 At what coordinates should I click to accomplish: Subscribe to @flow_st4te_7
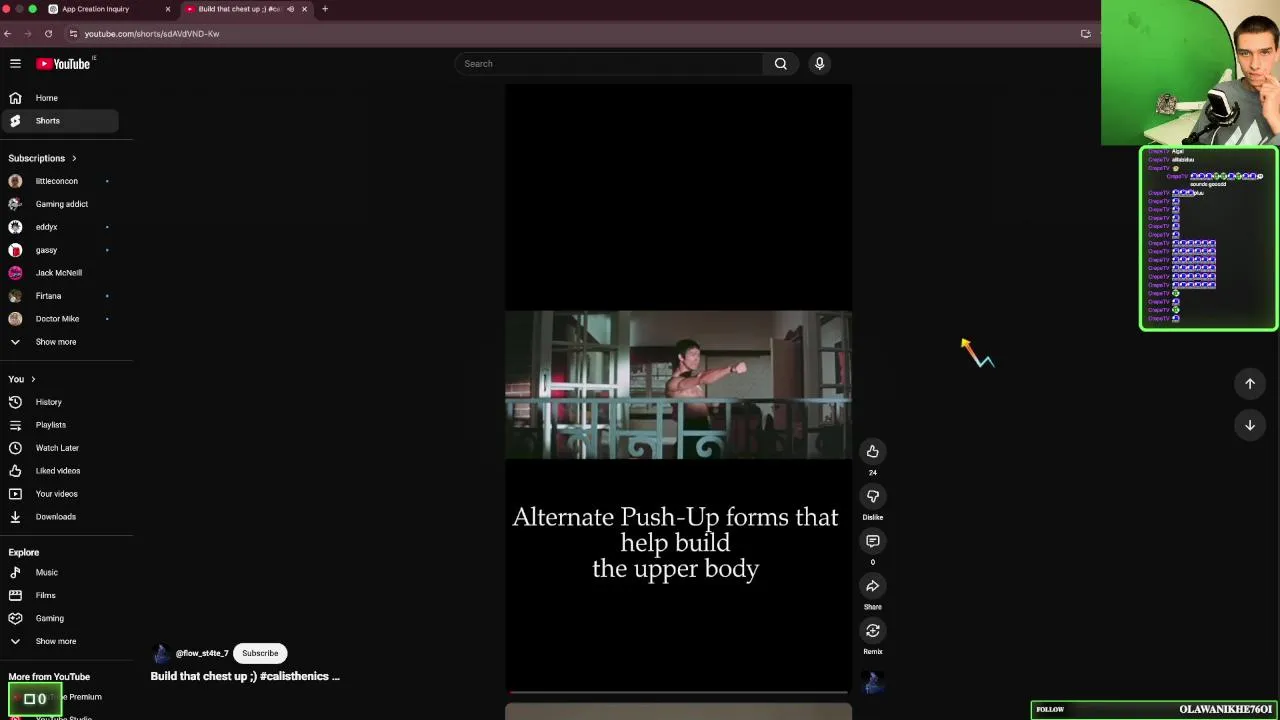260,653
